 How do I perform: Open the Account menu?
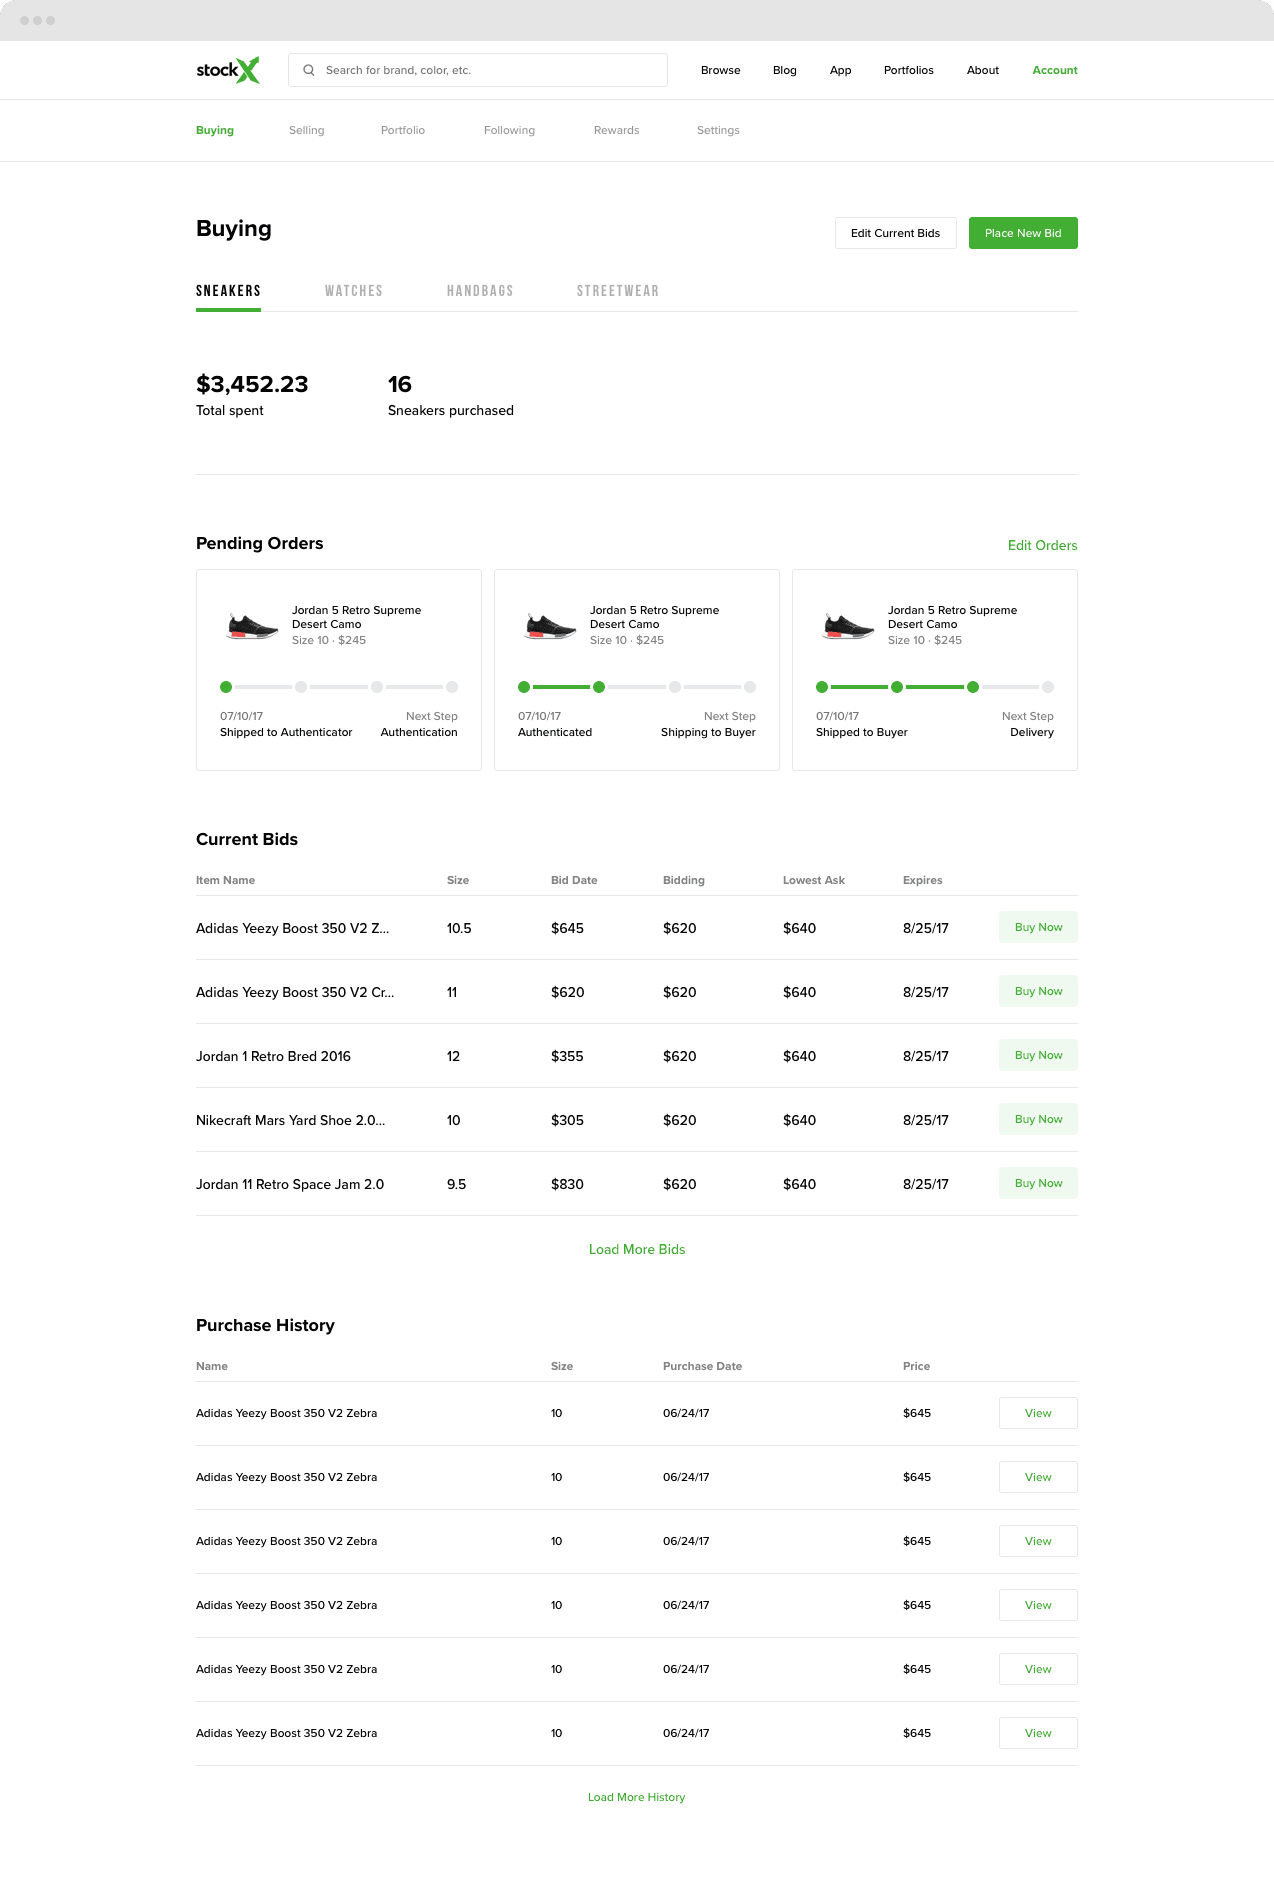(x=1055, y=70)
